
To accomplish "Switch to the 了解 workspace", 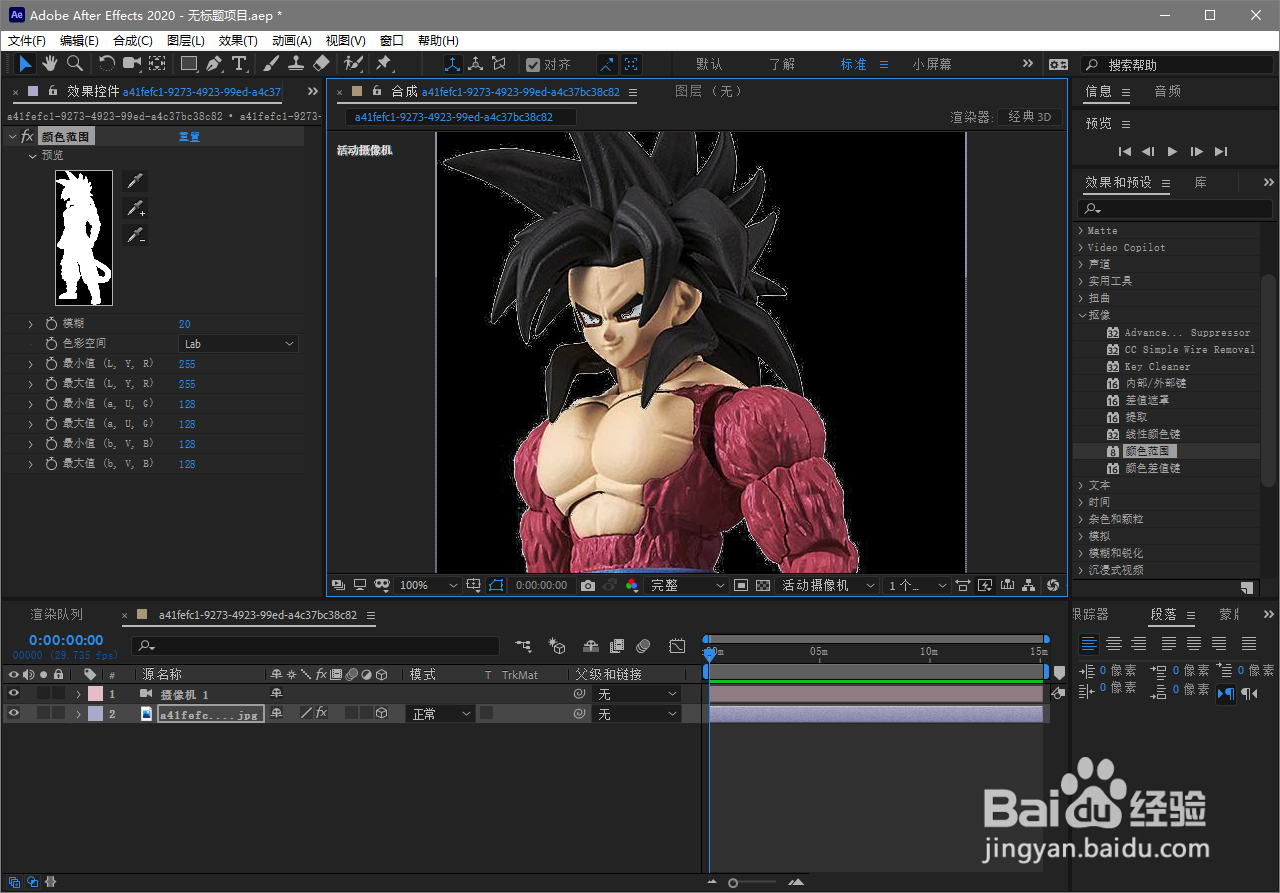I will (782, 64).
